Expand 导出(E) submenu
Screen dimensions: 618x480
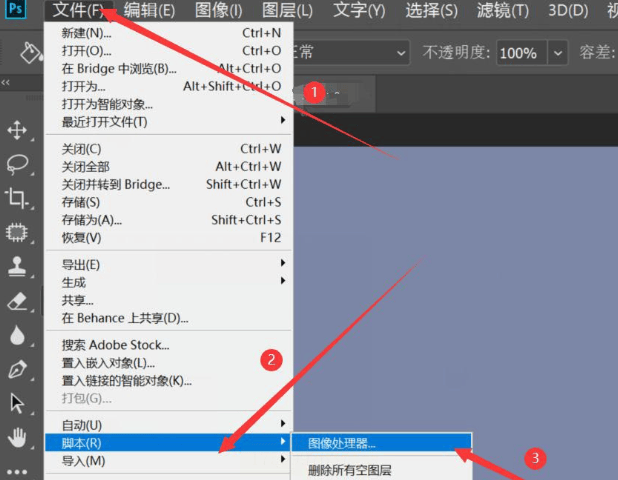point(169,264)
